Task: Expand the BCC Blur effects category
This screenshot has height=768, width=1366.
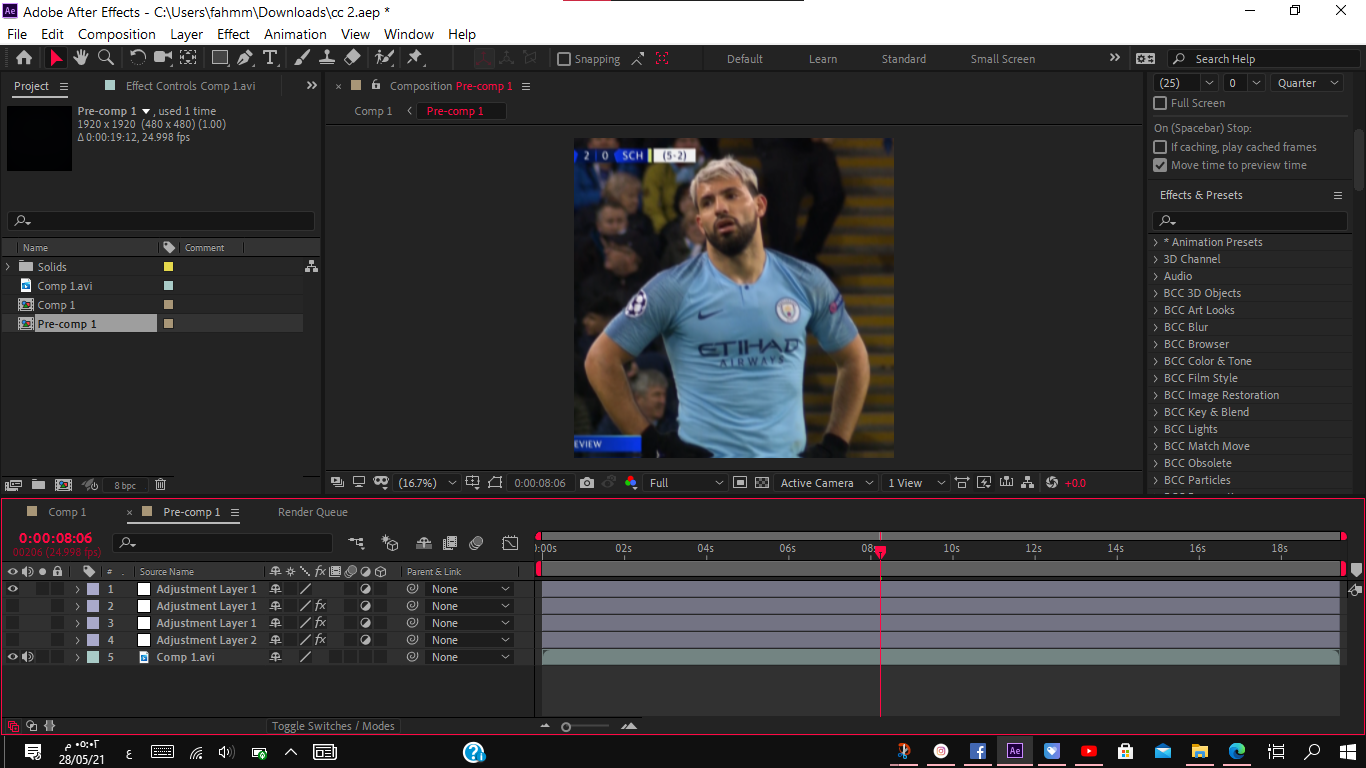Action: (x=1156, y=327)
